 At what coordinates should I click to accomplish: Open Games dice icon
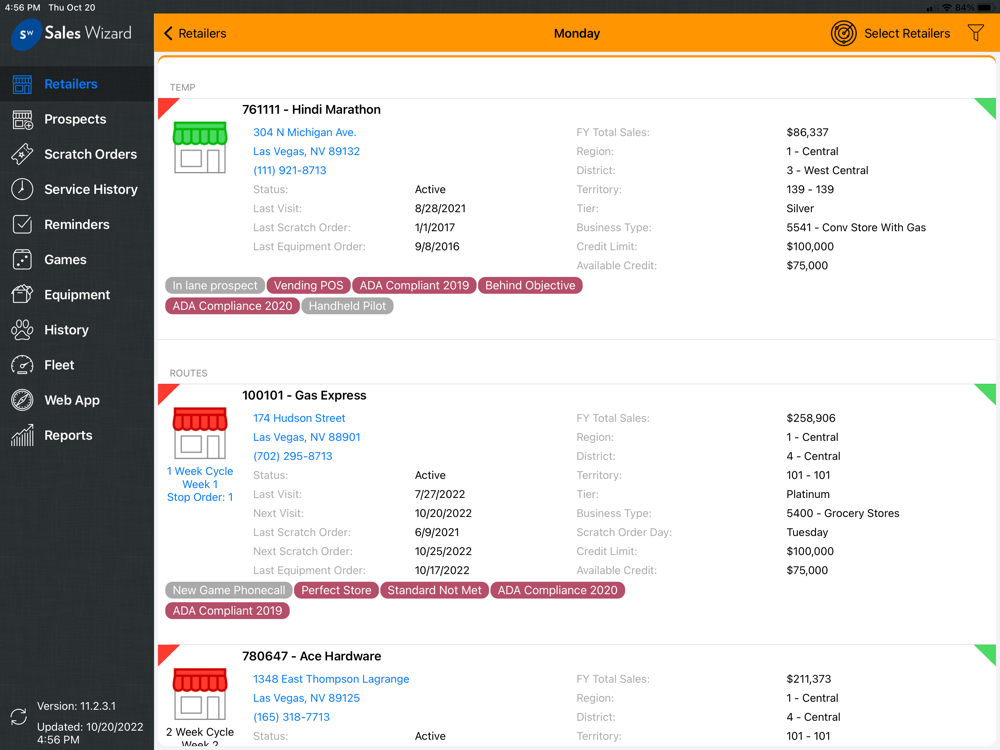22,260
